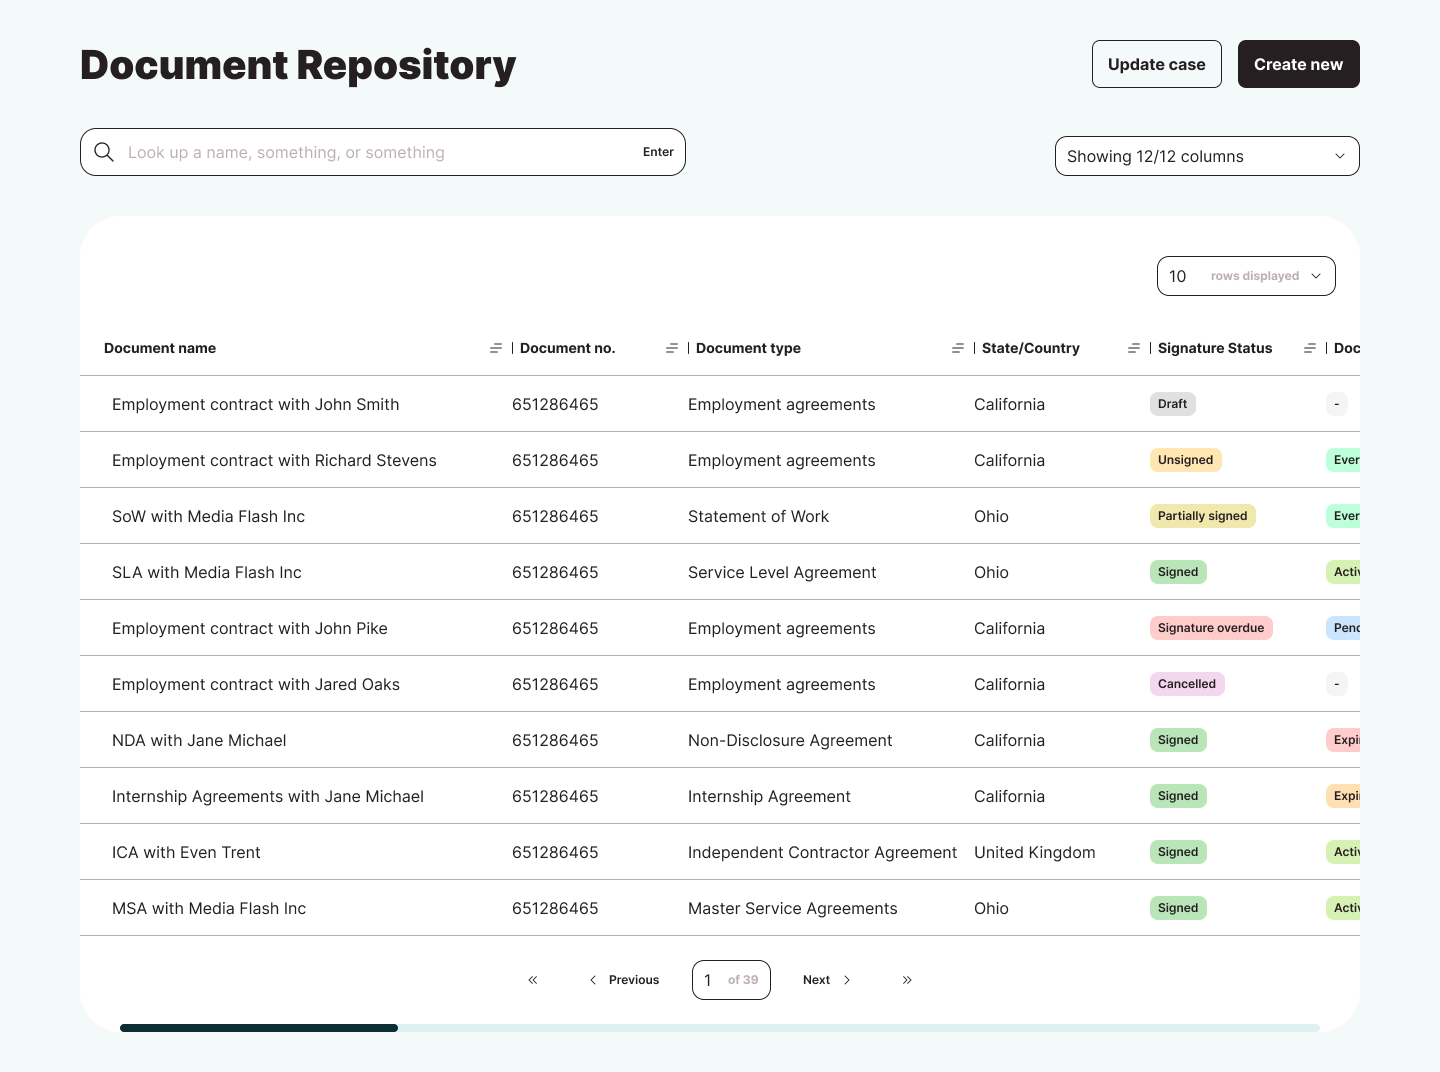Click sort icon in Document type column
Screen dimensions: 1440x1072
(x=958, y=348)
